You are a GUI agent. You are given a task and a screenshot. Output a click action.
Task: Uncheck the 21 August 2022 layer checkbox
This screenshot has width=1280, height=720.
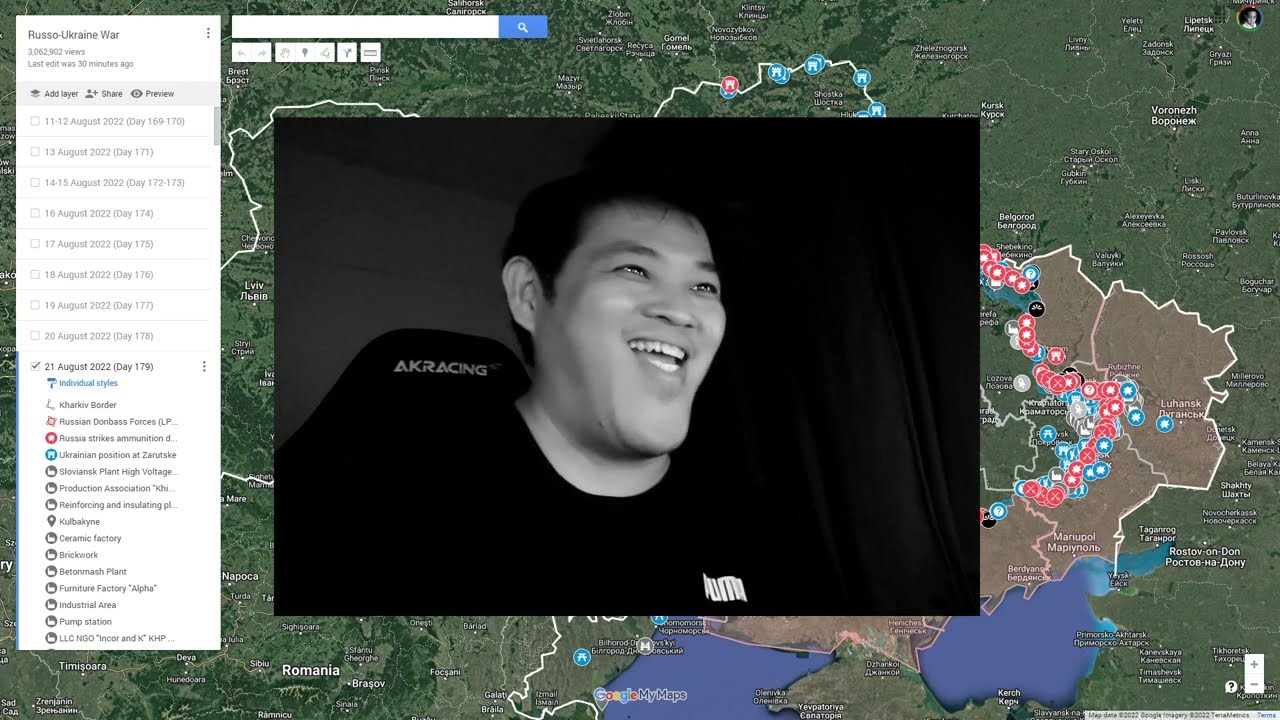pyautogui.click(x=35, y=366)
